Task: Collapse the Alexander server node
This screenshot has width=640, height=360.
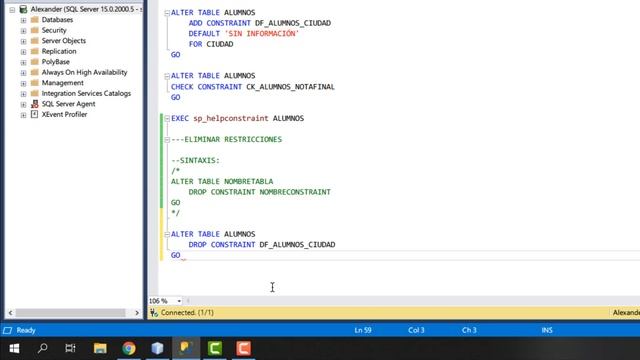Action: tap(12, 9)
